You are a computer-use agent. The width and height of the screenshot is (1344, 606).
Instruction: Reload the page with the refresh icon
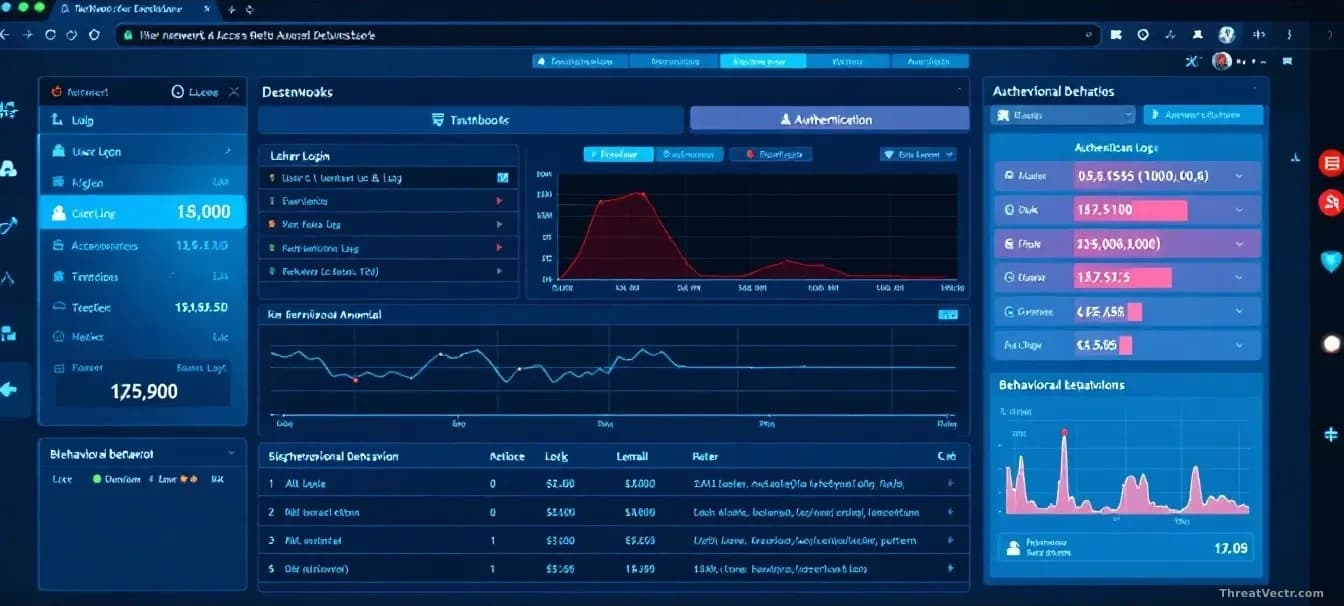[x=50, y=34]
